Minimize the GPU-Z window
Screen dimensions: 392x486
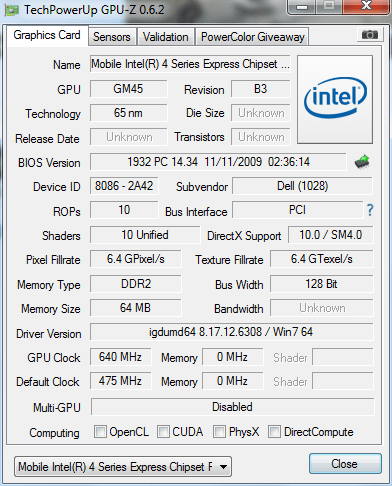point(302,7)
